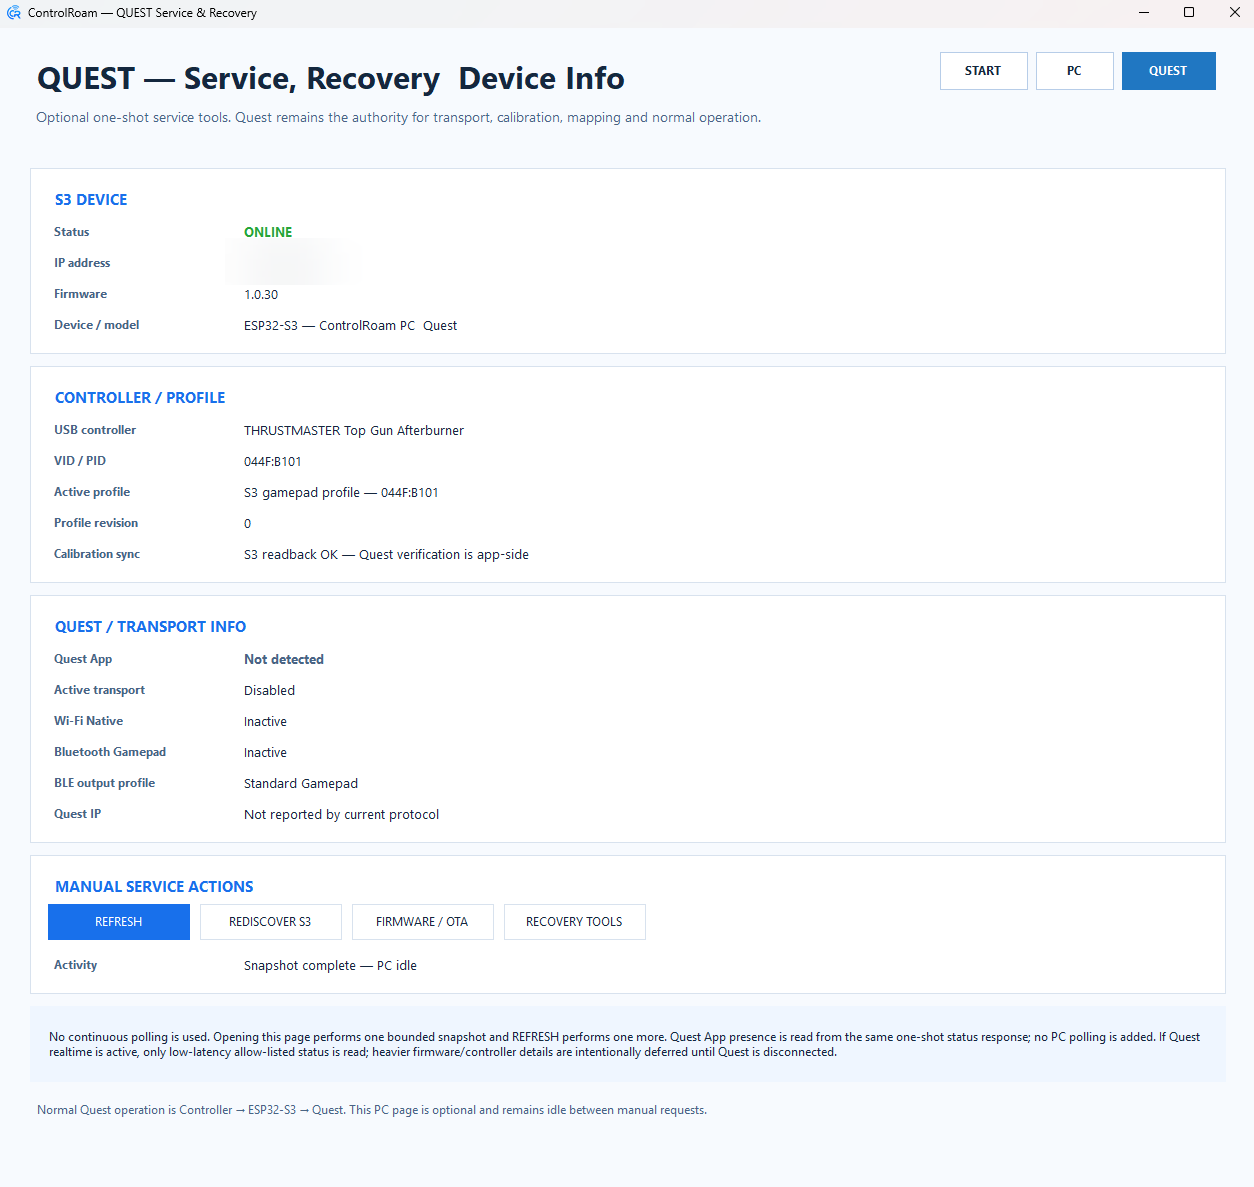
Task: Click the VID / PID value 044F:B101
Action: pos(273,462)
